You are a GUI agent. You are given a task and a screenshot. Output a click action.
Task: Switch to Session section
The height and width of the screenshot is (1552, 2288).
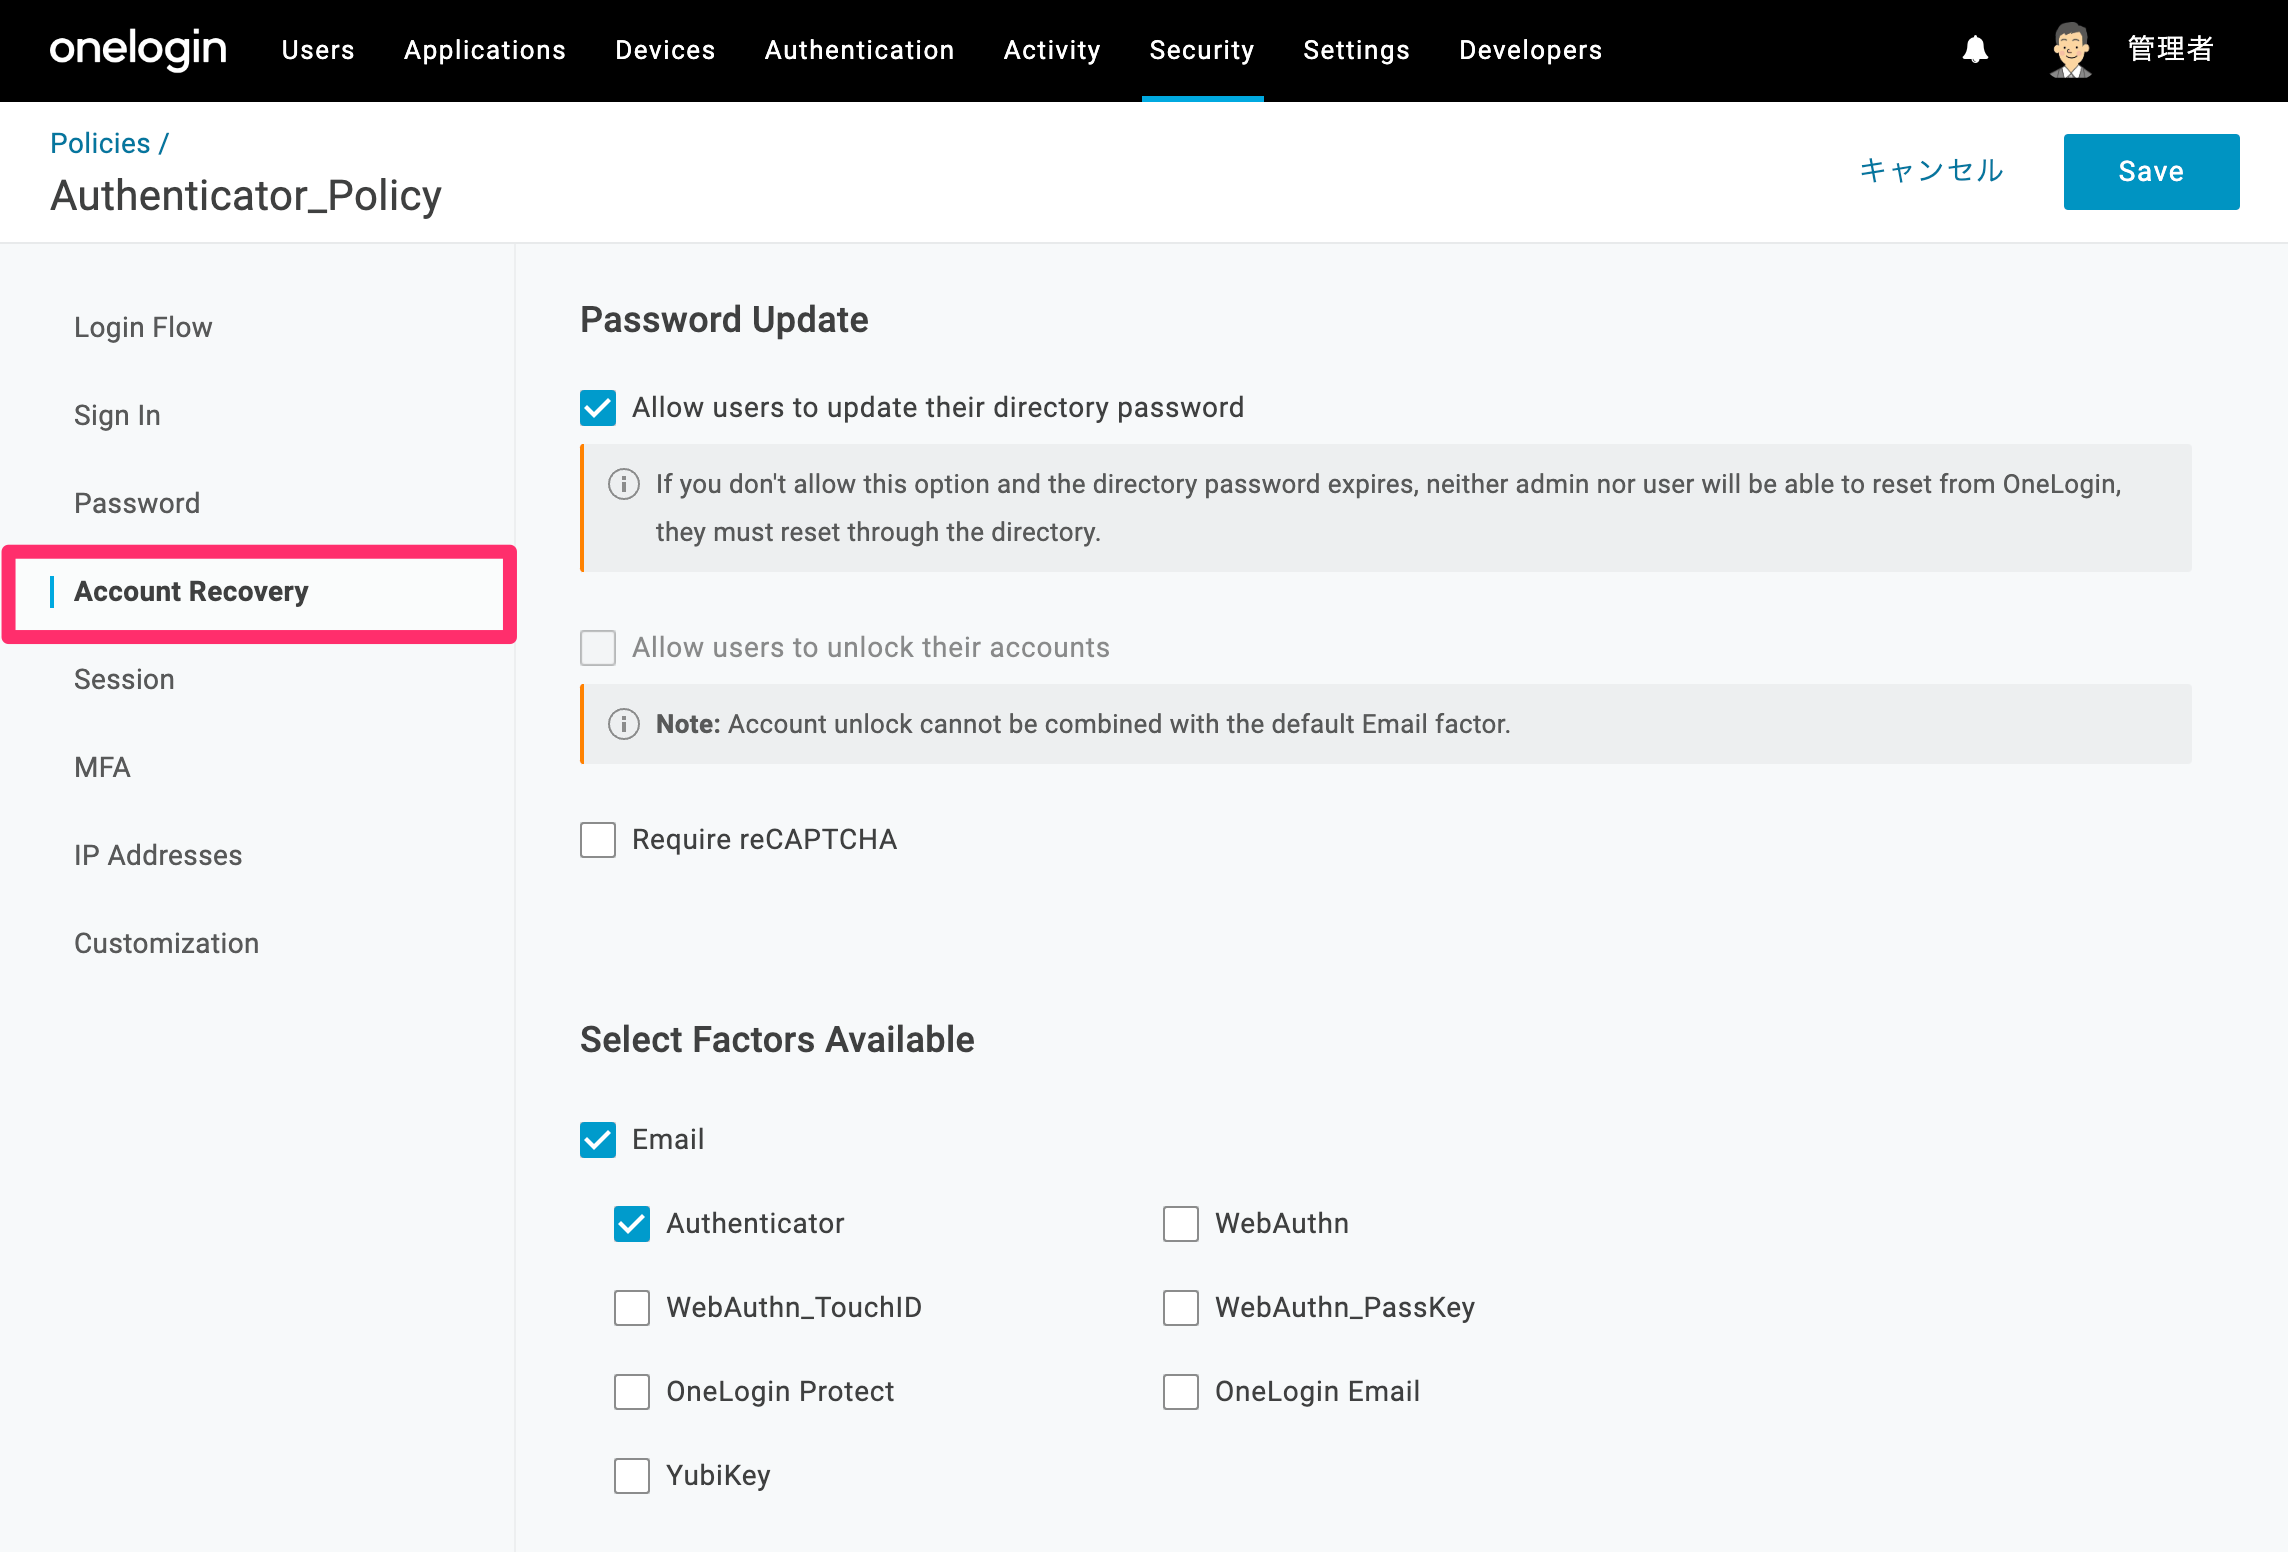click(124, 680)
